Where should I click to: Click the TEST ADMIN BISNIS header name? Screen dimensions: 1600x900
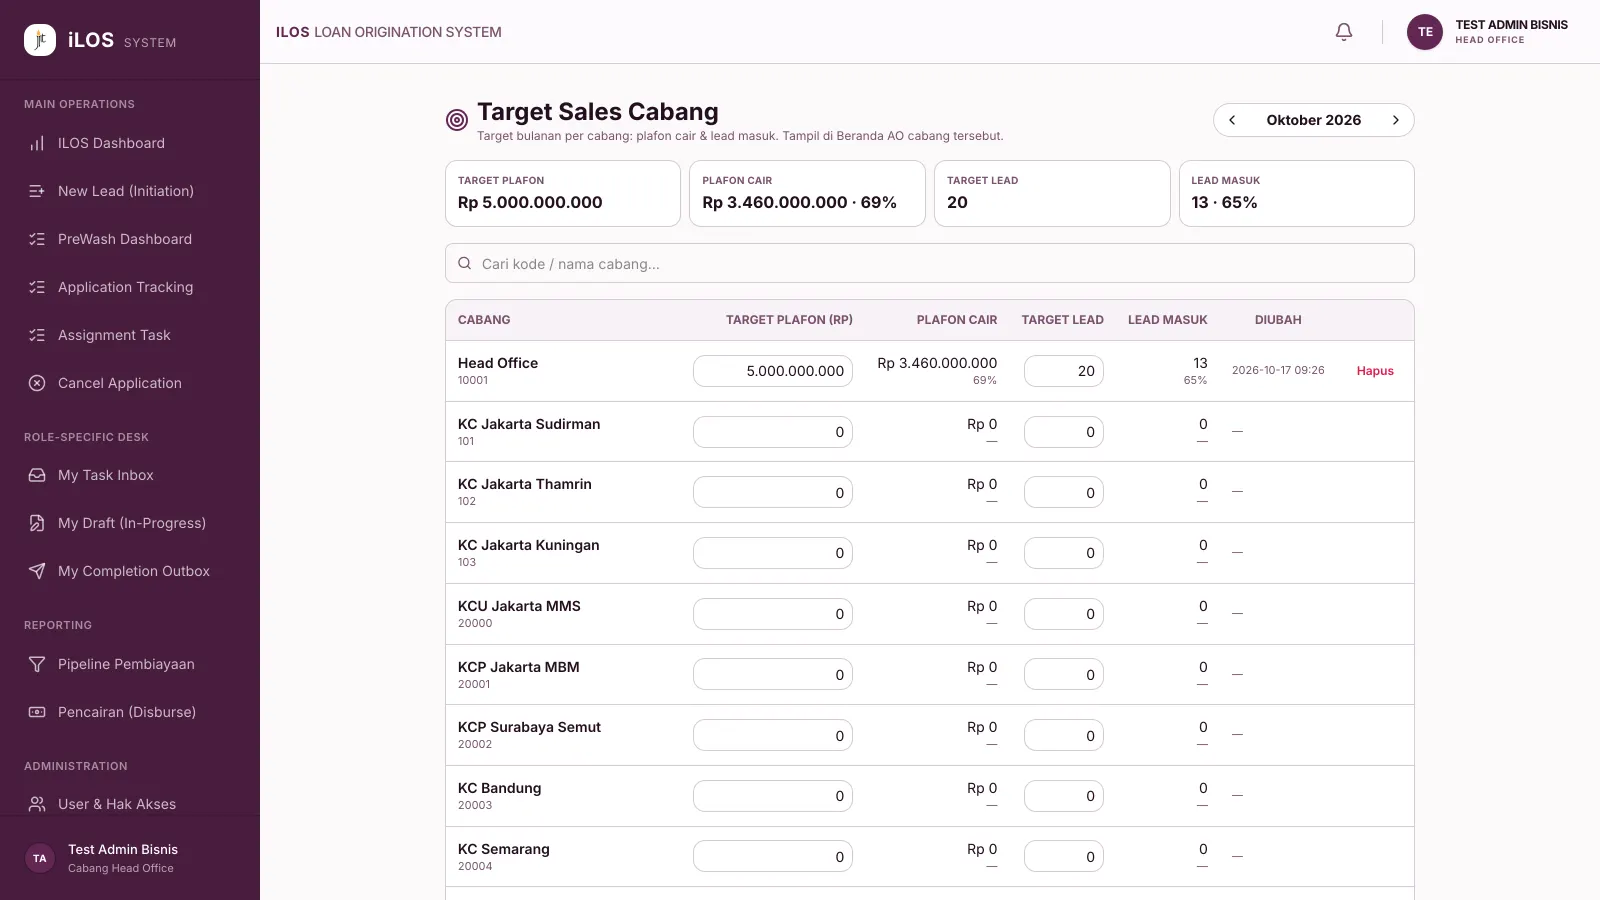pyautogui.click(x=1511, y=25)
